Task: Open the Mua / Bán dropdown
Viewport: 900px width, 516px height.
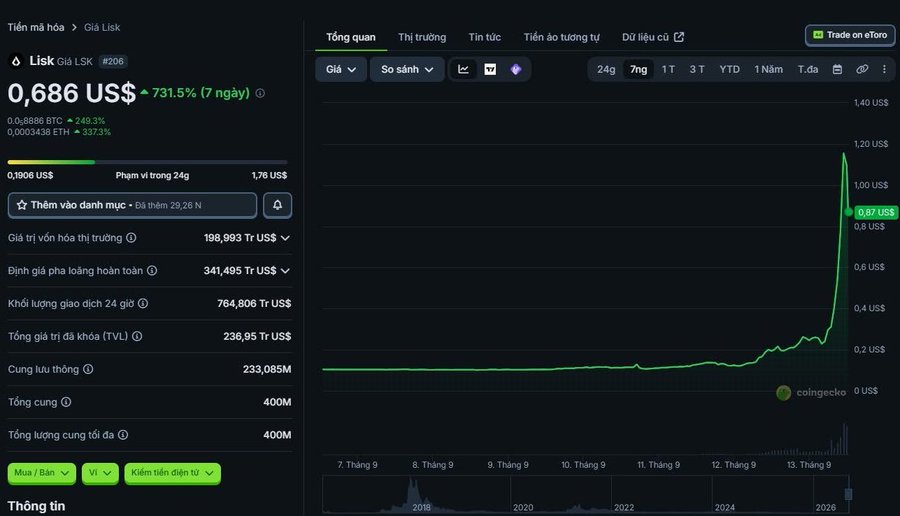Action: (x=41, y=473)
